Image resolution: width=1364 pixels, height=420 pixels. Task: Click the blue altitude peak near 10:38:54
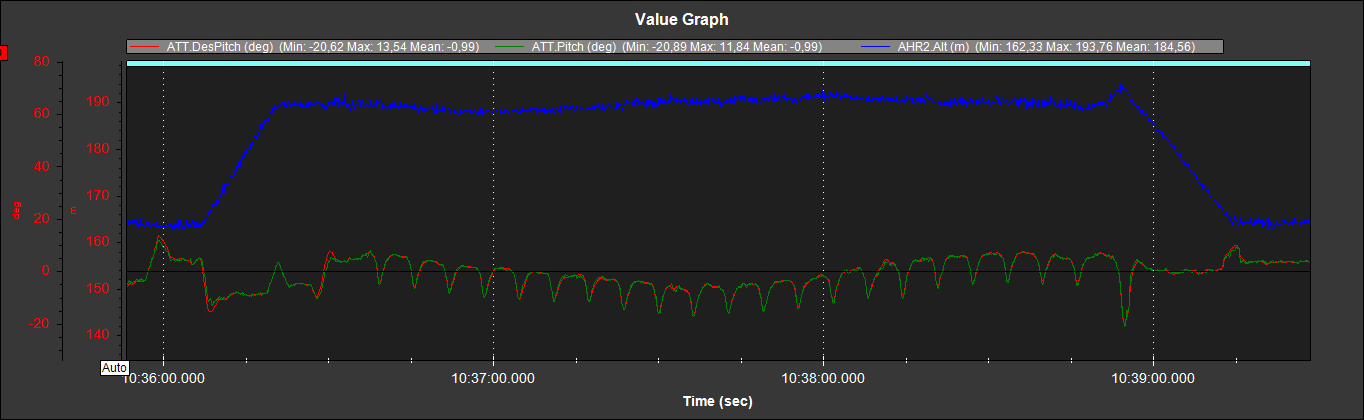1121,86
